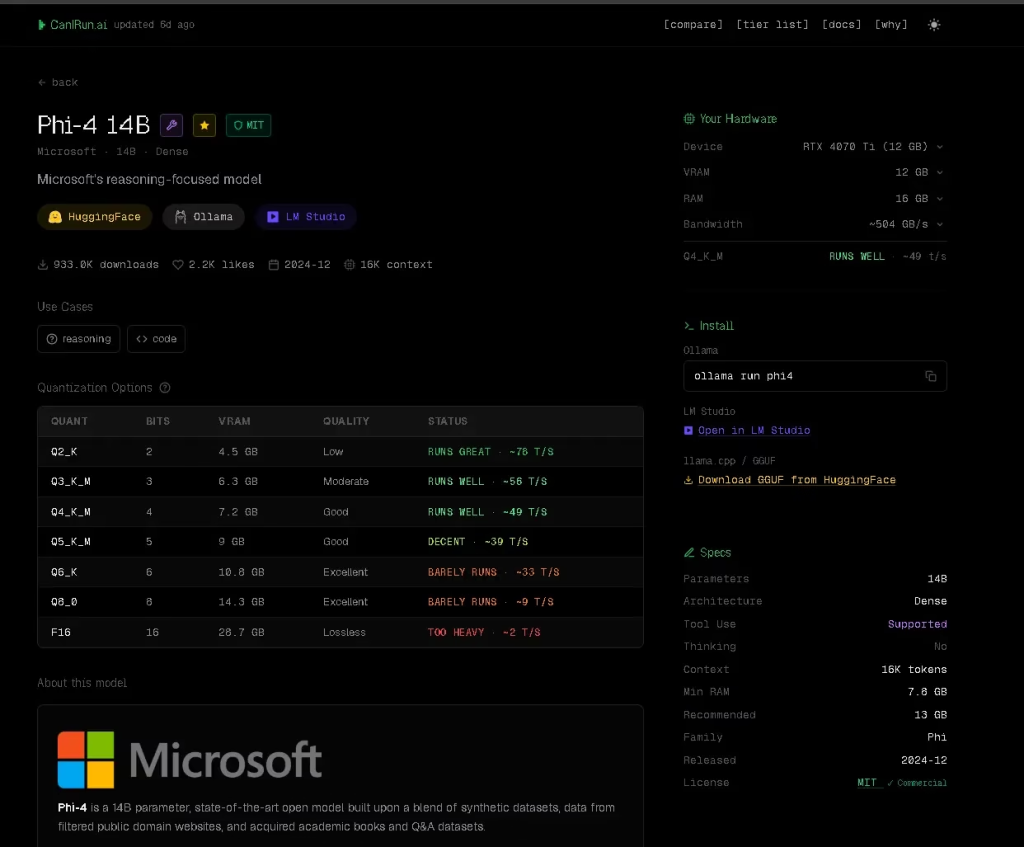Image resolution: width=1024 pixels, height=847 pixels.
Task: Open the Ollama model page button
Action: coord(204,217)
